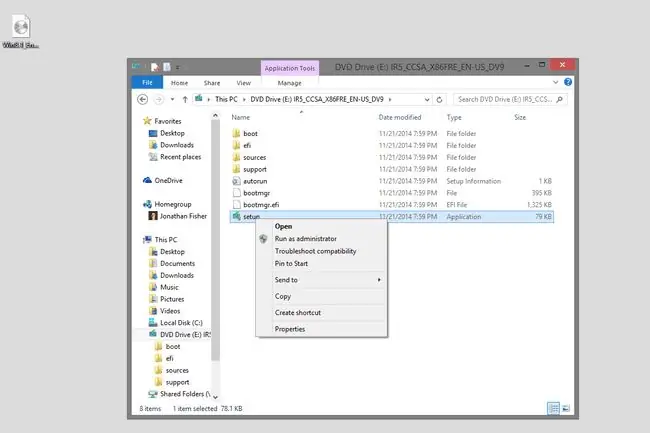
Task: Expand the breadcrumb arrow after This PC
Action: pos(244,99)
